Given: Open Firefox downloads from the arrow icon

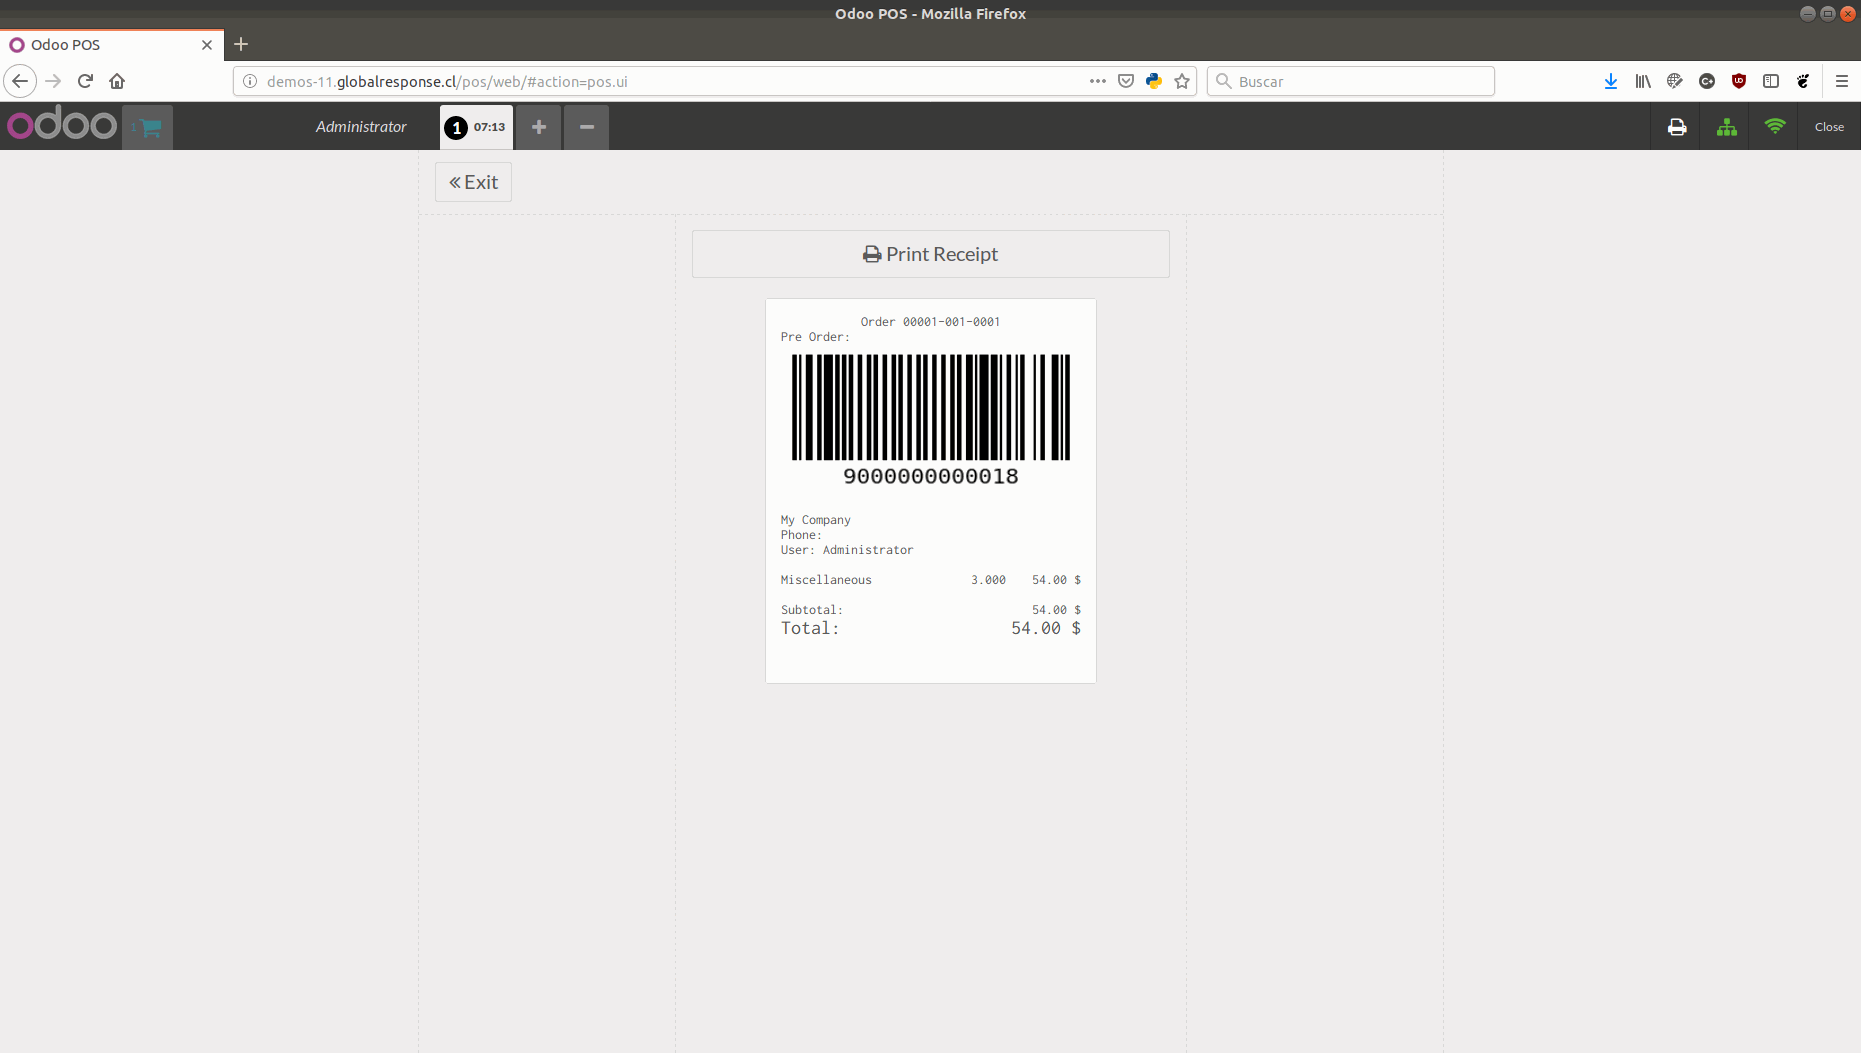Looking at the screenshot, I should pyautogui.click(x=1610, y=81).
